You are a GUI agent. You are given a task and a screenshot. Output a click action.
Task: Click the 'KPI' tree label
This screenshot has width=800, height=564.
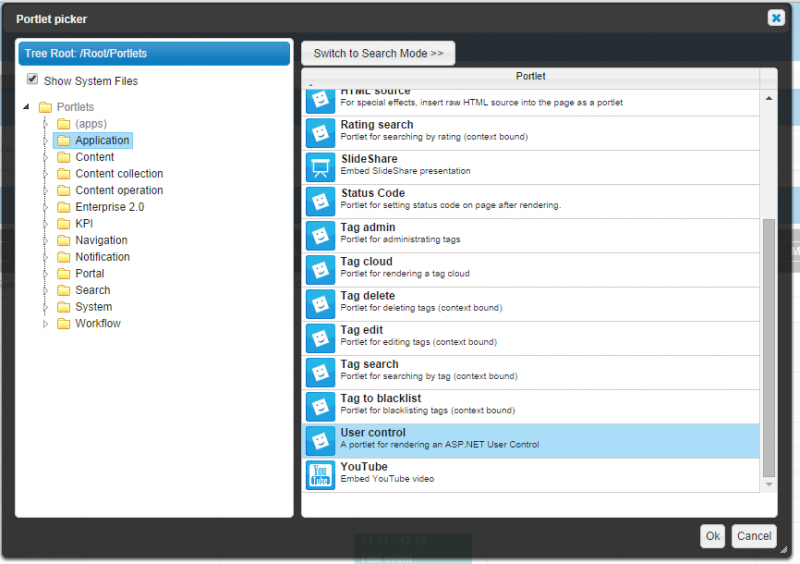pyautogui.click(x=84, y=224)
